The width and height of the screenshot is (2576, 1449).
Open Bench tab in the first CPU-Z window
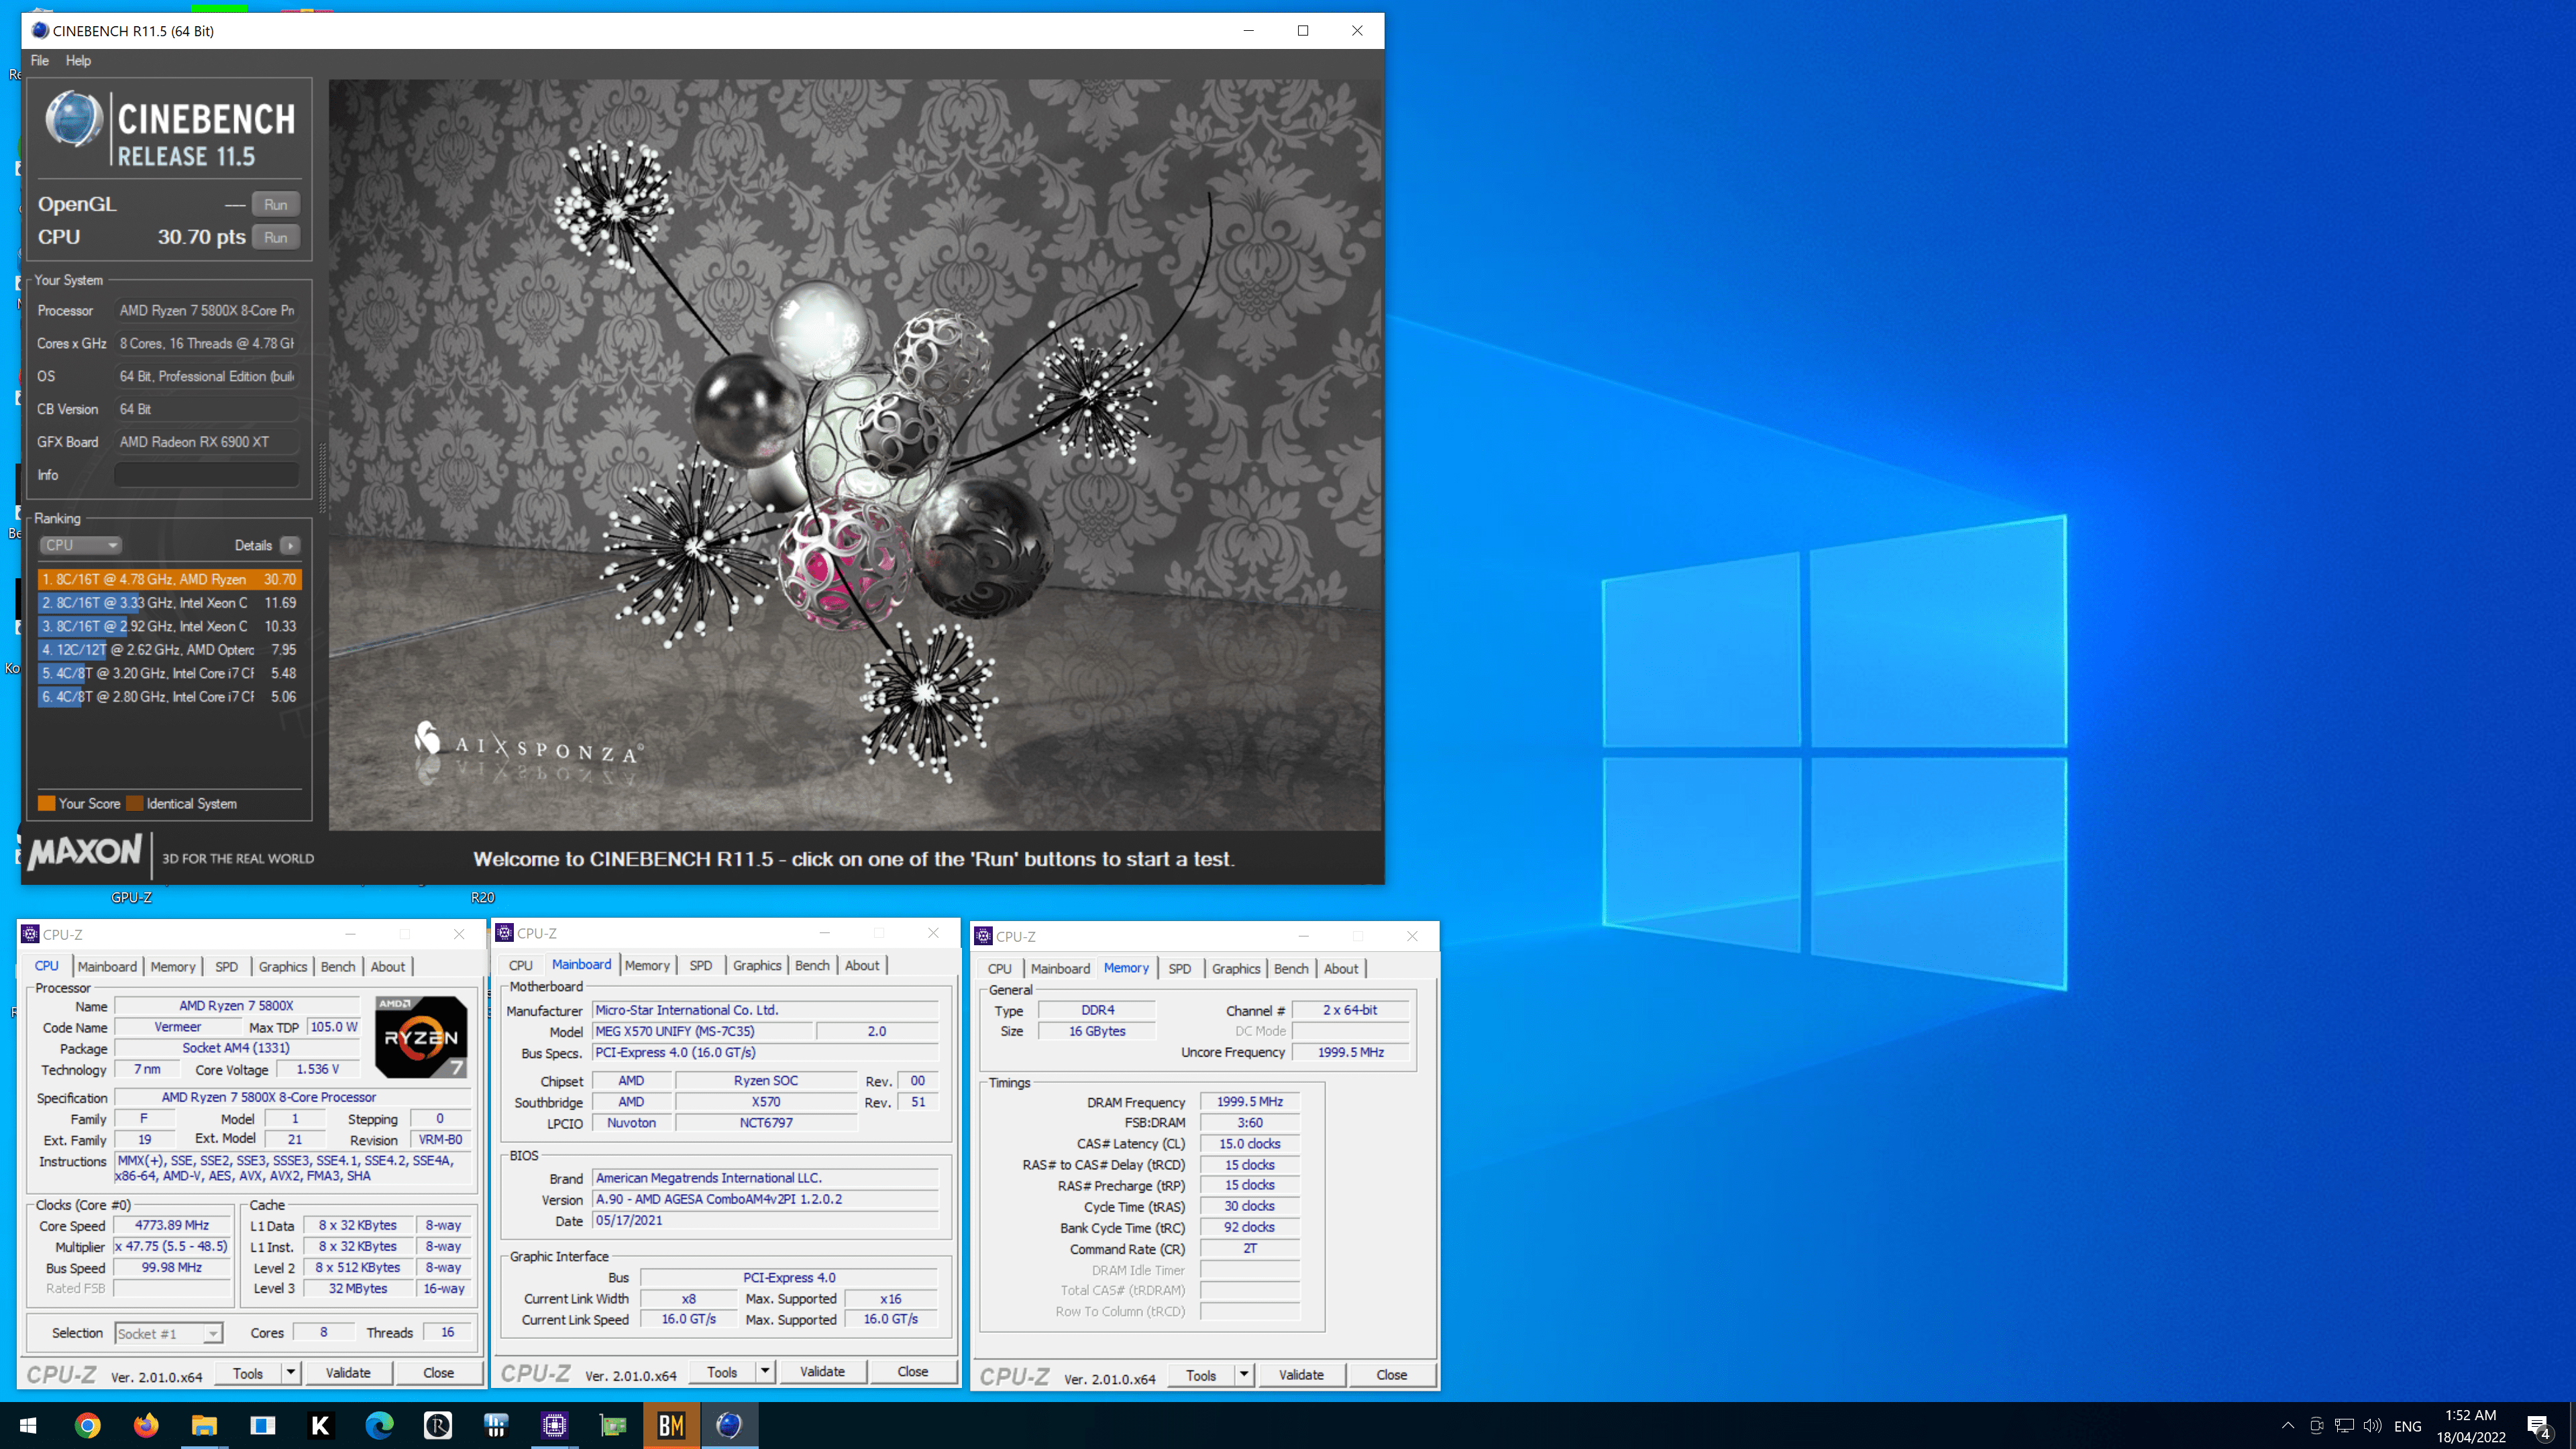coord(338,966)
